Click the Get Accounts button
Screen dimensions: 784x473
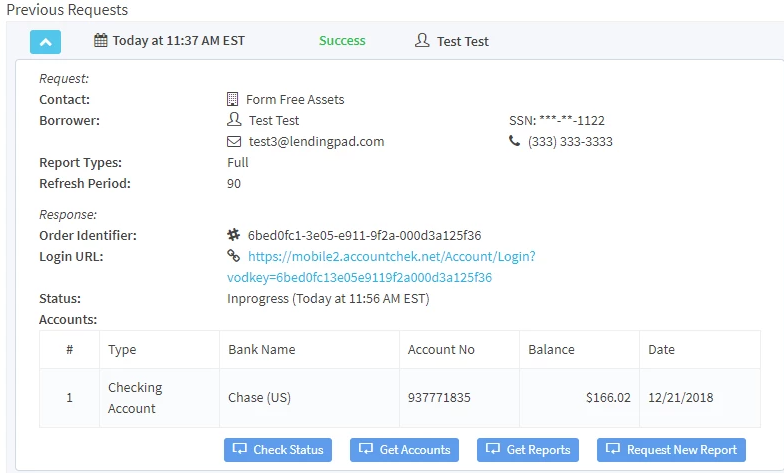[x=404, y=450]
